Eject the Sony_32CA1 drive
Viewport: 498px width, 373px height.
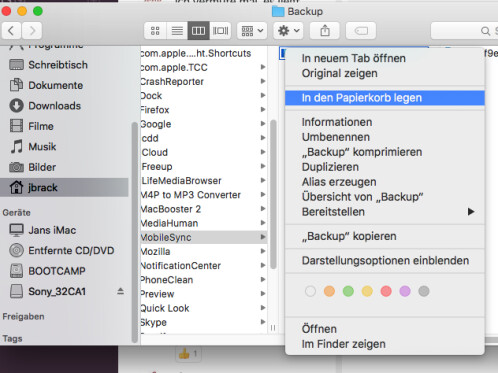pos(120,291)
